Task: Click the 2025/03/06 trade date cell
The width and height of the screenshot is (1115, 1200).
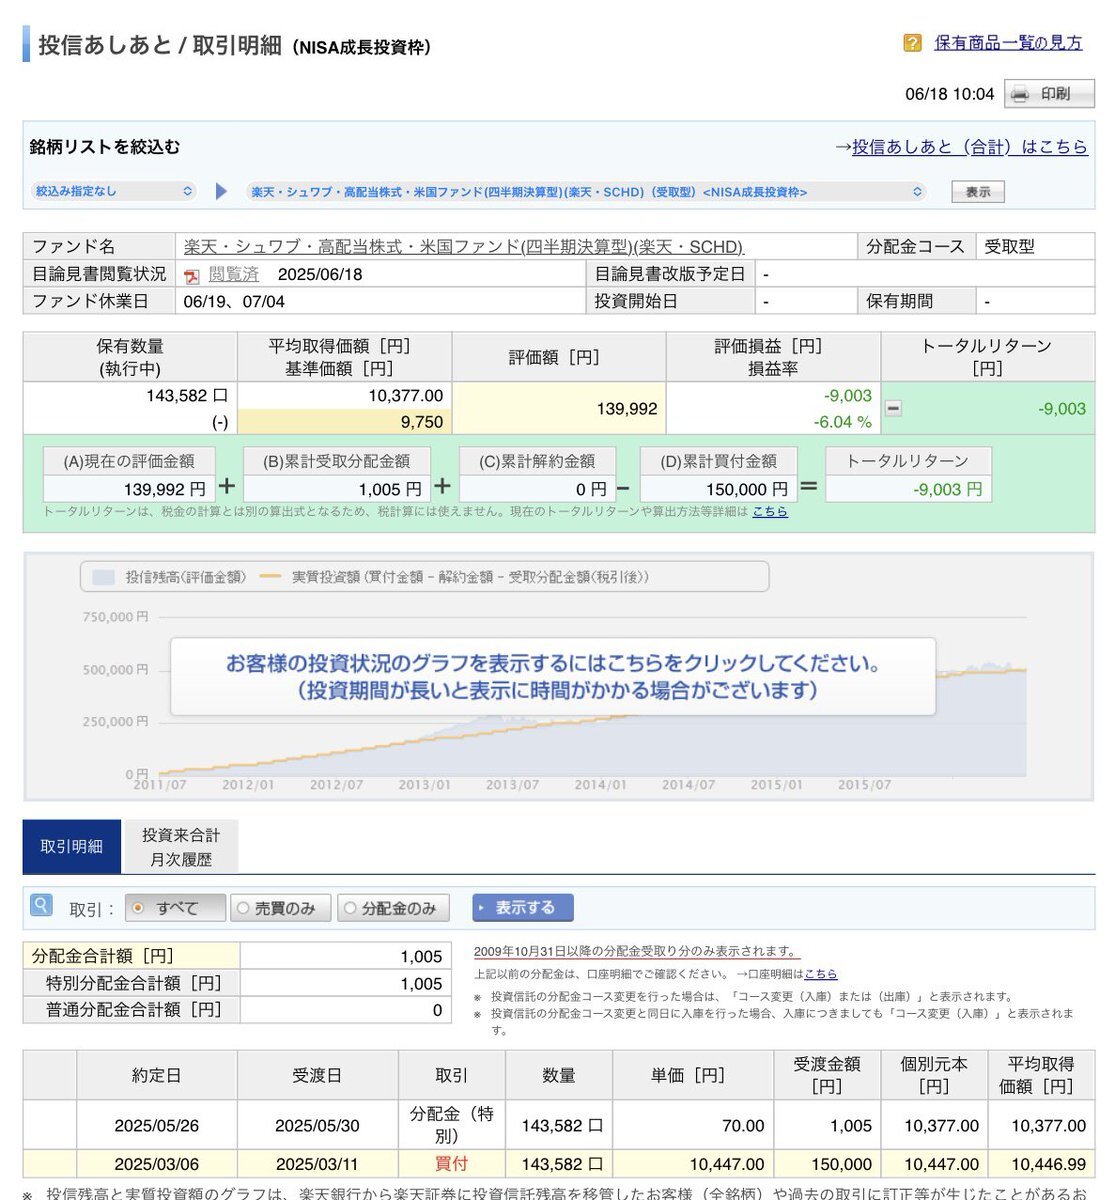Action: pyautogui.click(x=157, y=1164)
